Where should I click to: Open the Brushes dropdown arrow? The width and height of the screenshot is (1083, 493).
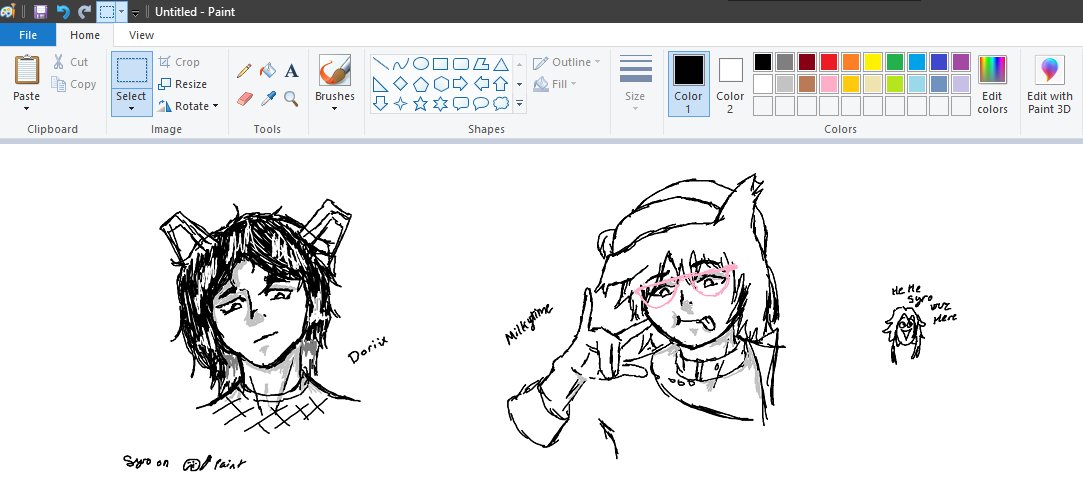335,108
